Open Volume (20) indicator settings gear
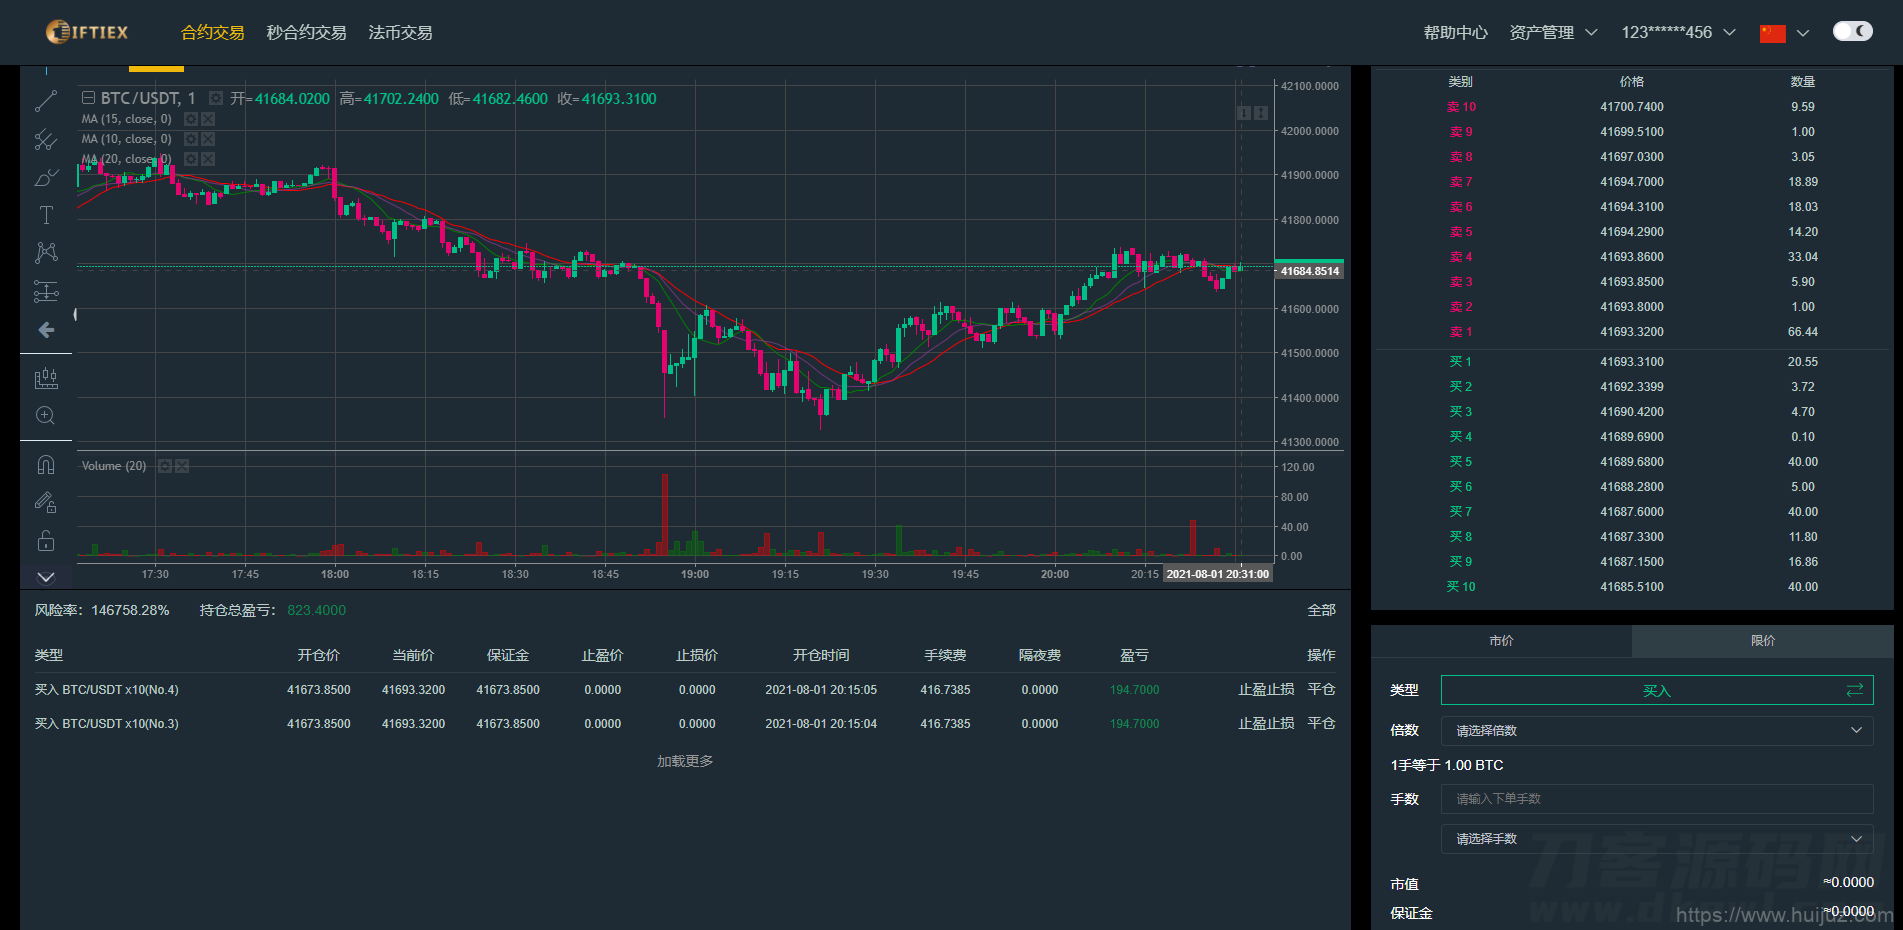The image size is (1903, 930). [165, 466]
